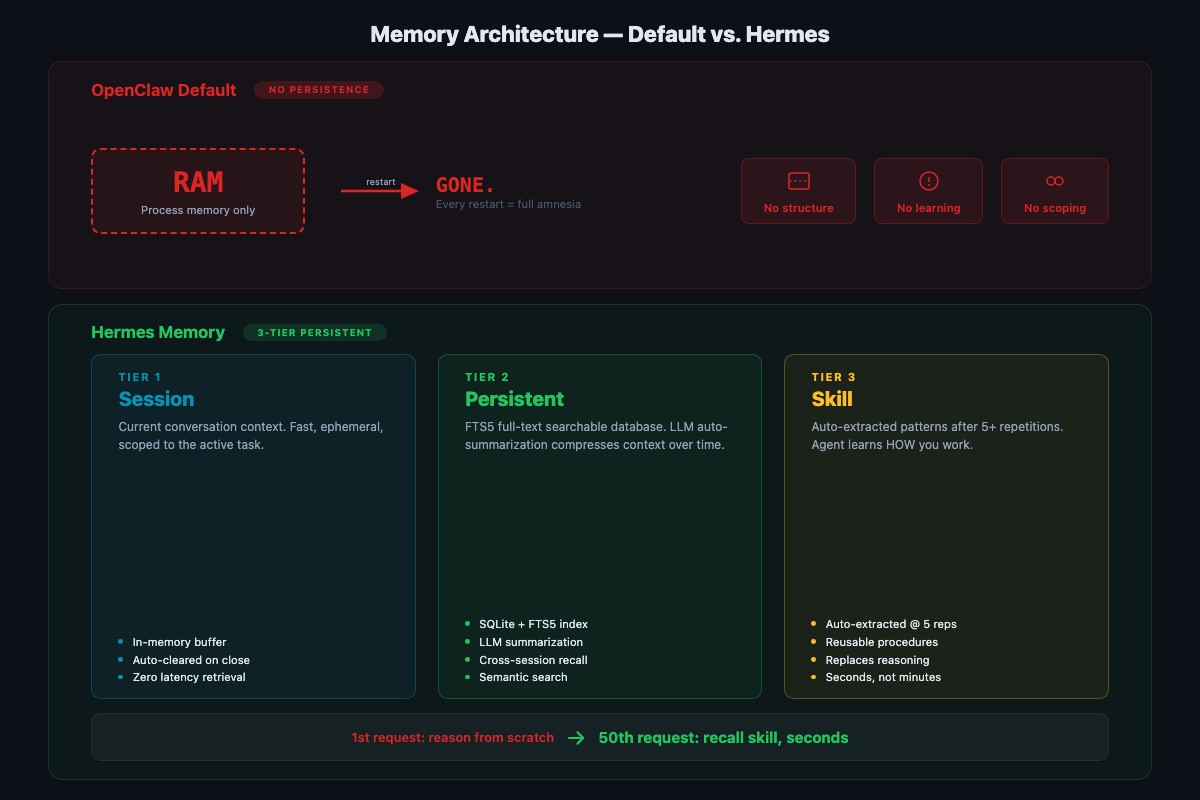The width and height of the screenshot is (1200, 800).
Task: Click the No scoping label
Action: [x=1054, y=208]
